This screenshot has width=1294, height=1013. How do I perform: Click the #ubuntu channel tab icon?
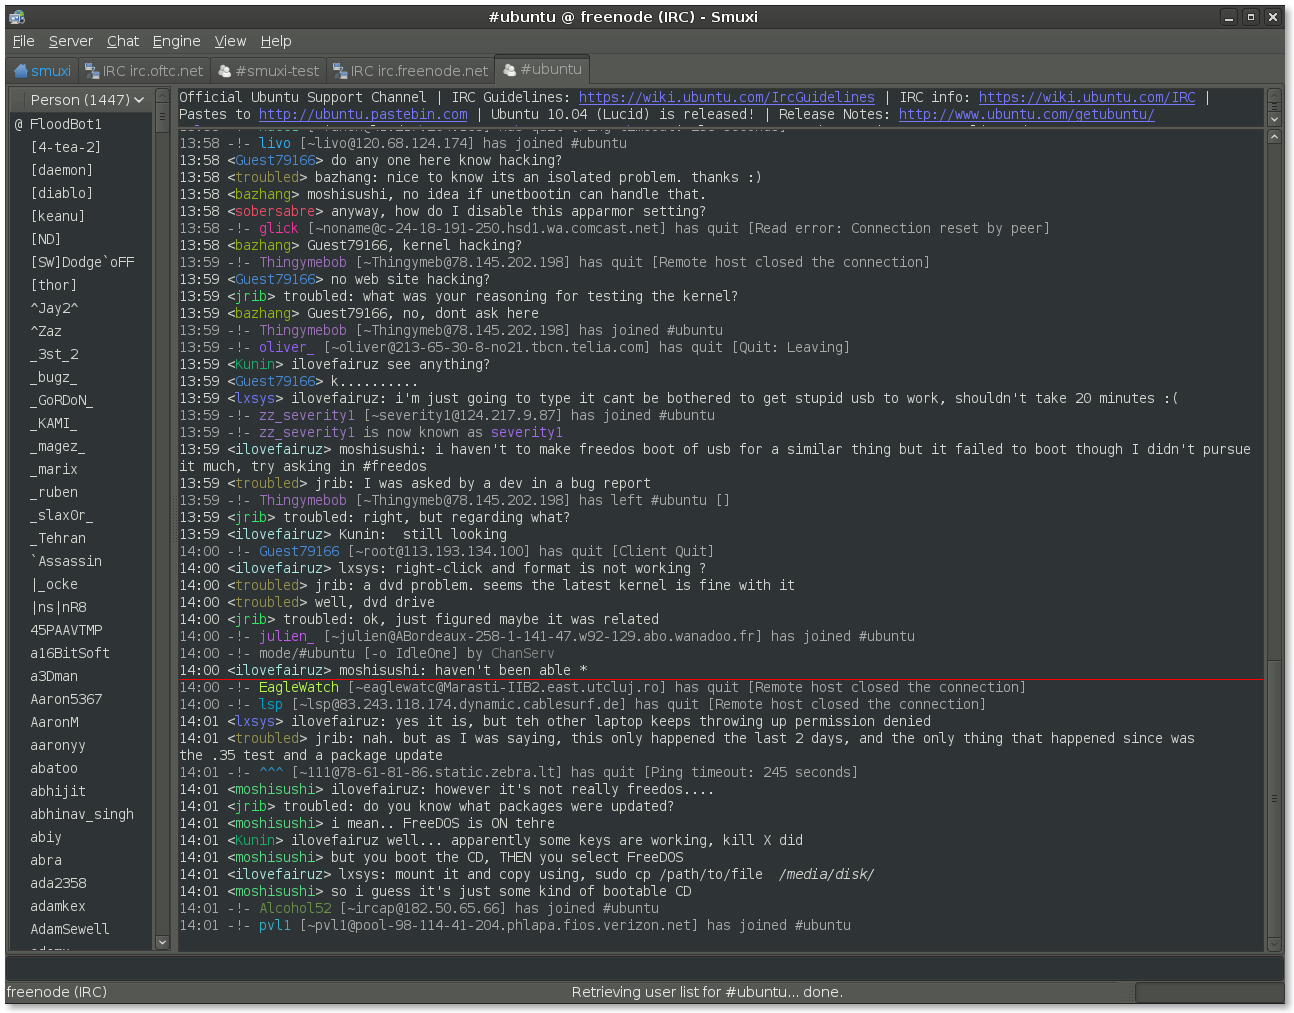pos(510,70)
